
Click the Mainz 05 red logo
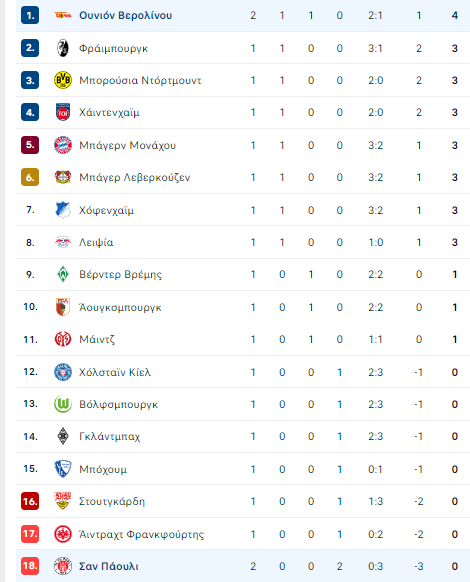(x=63, y=339)
